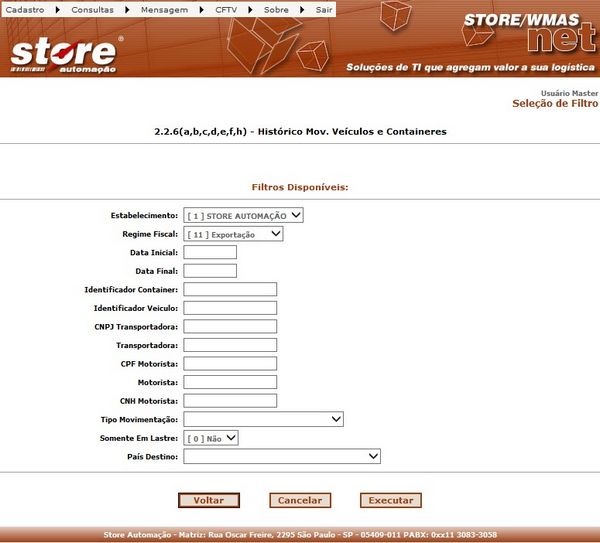
Task: Open the Somente Em Lastre dropdown
Action: (x=211, y=438)
